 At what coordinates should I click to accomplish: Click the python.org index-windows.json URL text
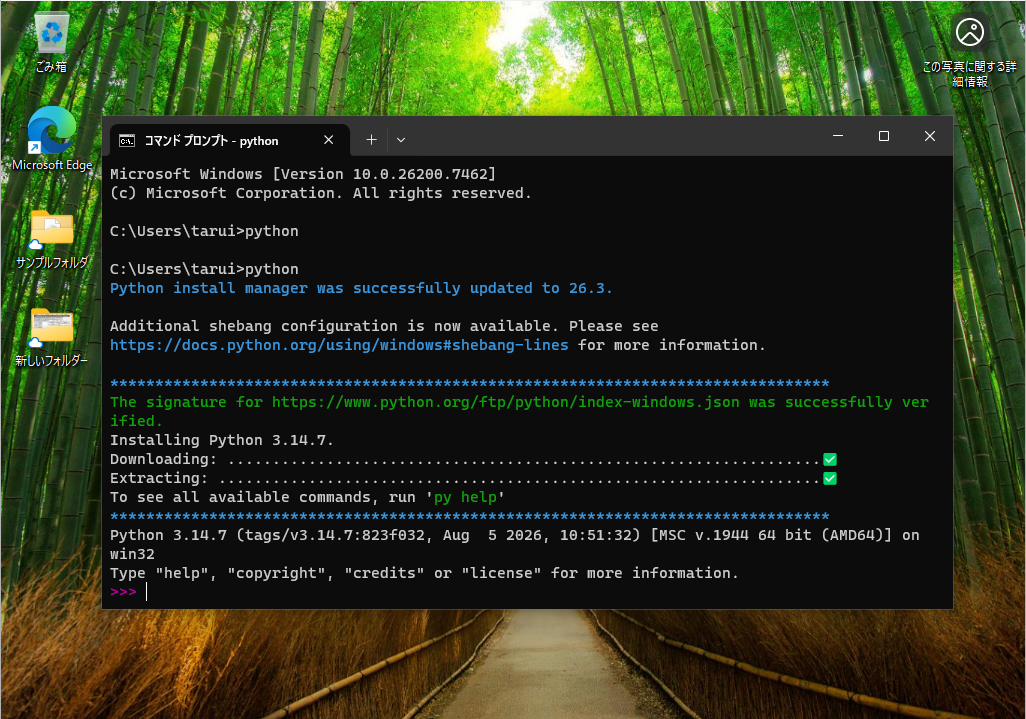coord(506,402)
